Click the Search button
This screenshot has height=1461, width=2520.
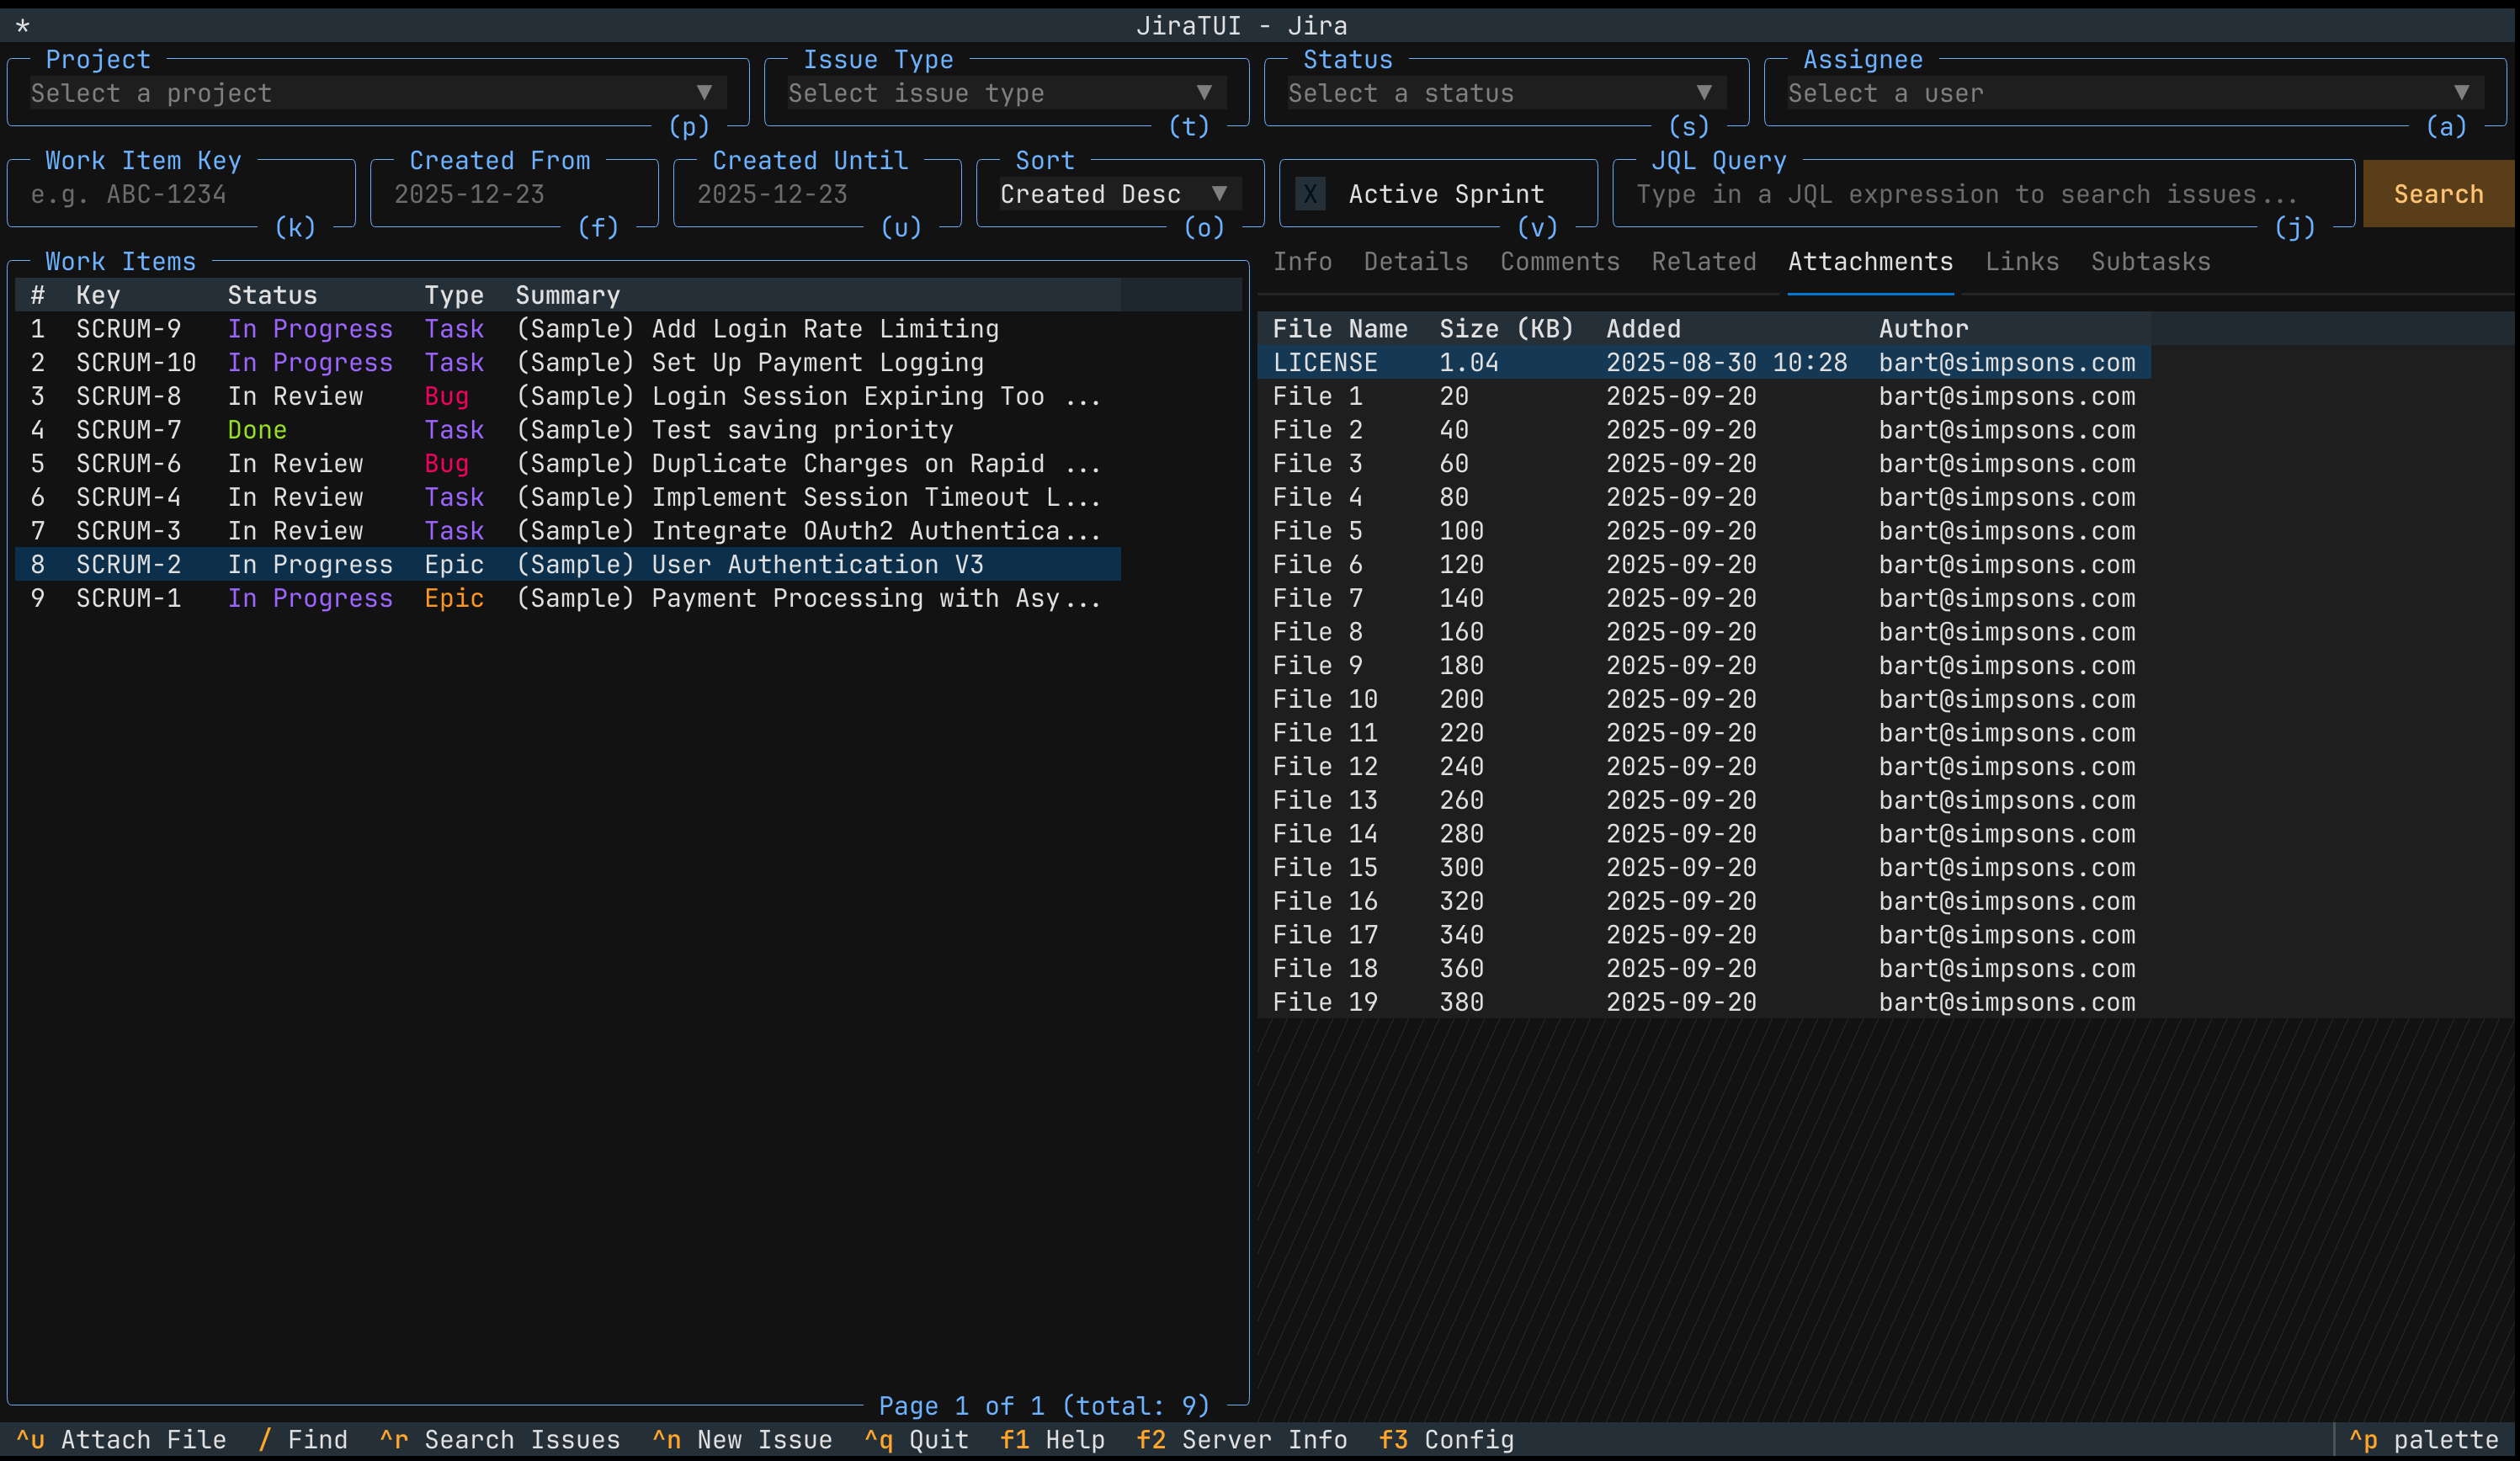coord(2438,194)
